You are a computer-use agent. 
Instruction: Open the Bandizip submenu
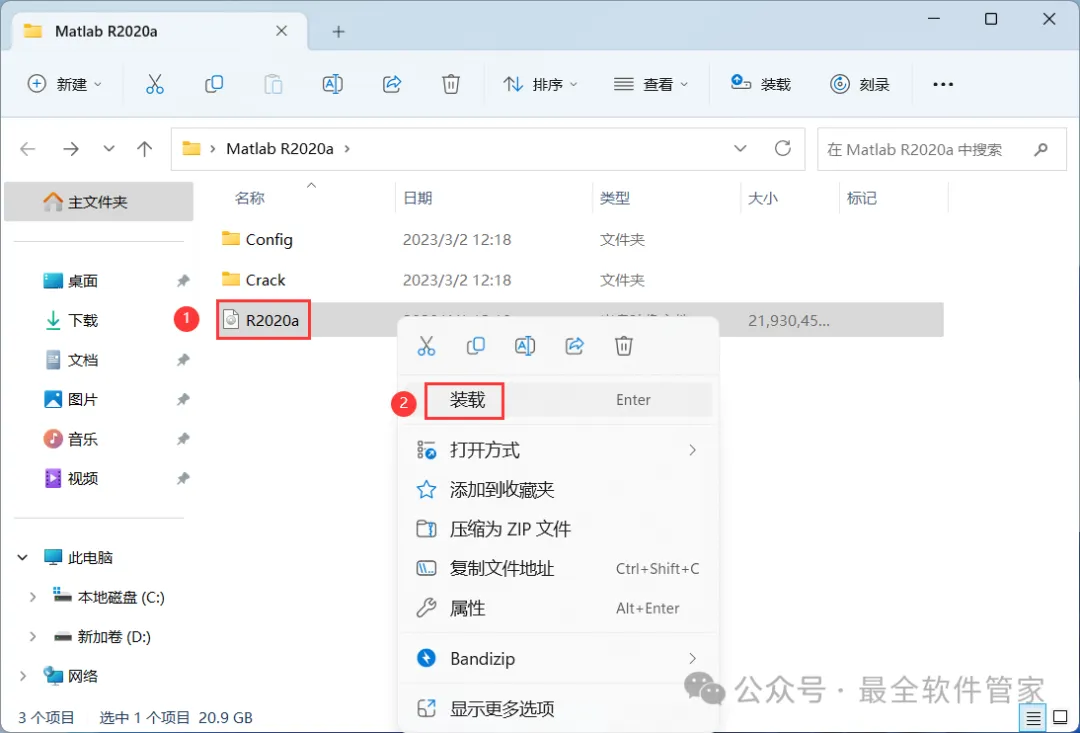(559, 659)
